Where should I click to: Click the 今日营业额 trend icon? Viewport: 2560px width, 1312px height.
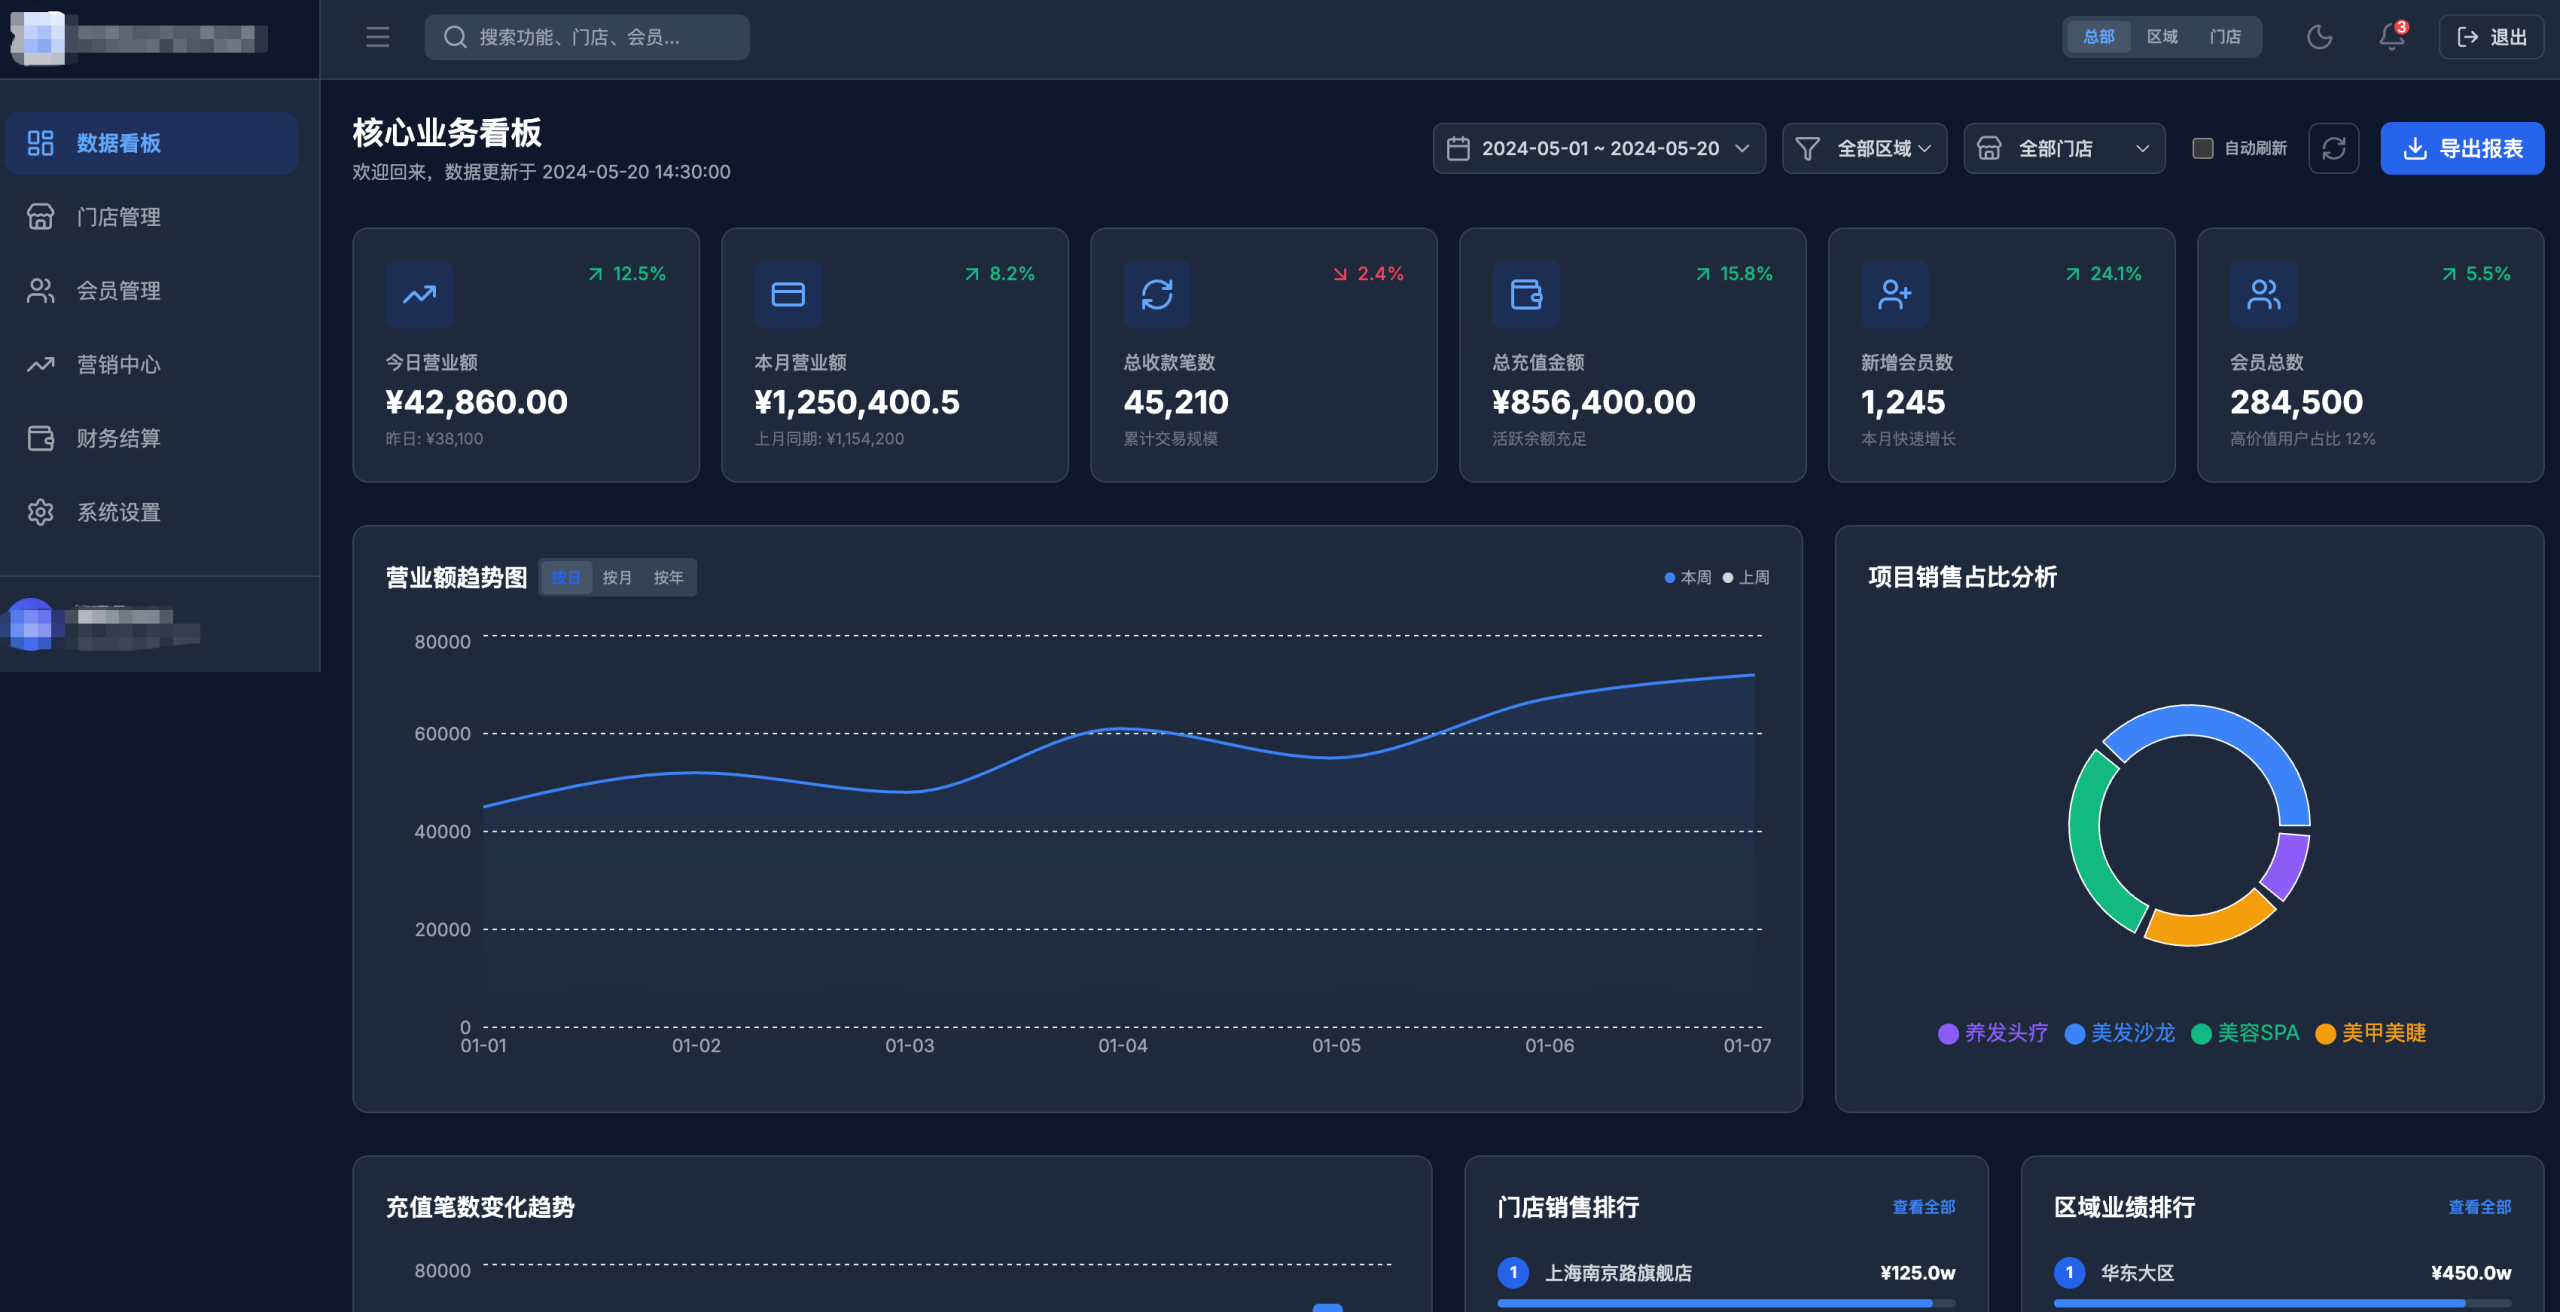point(419,294)
